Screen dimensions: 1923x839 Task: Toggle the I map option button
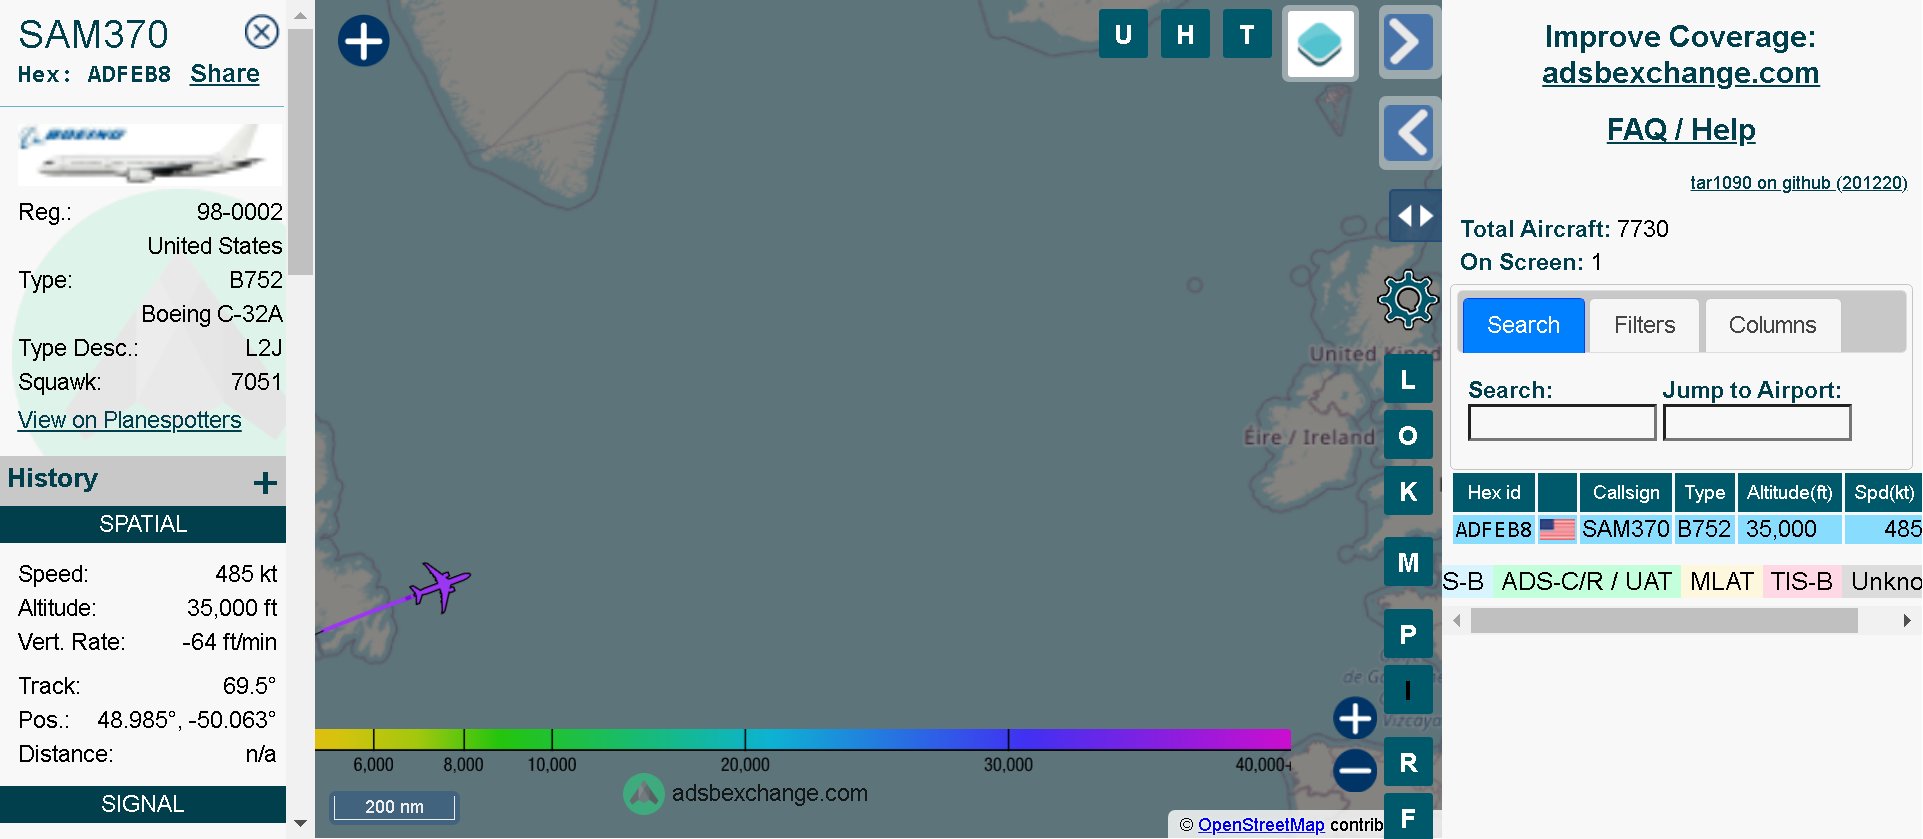(x=1408, y=690)
